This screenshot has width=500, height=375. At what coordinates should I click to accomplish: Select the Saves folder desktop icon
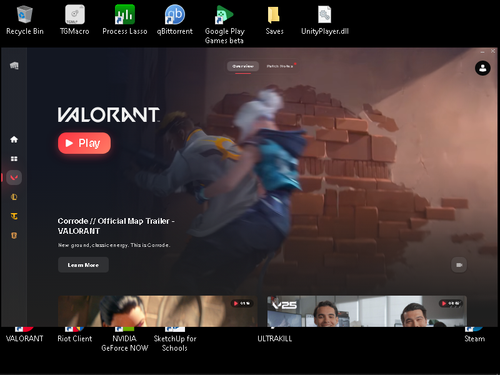(274, 20)
